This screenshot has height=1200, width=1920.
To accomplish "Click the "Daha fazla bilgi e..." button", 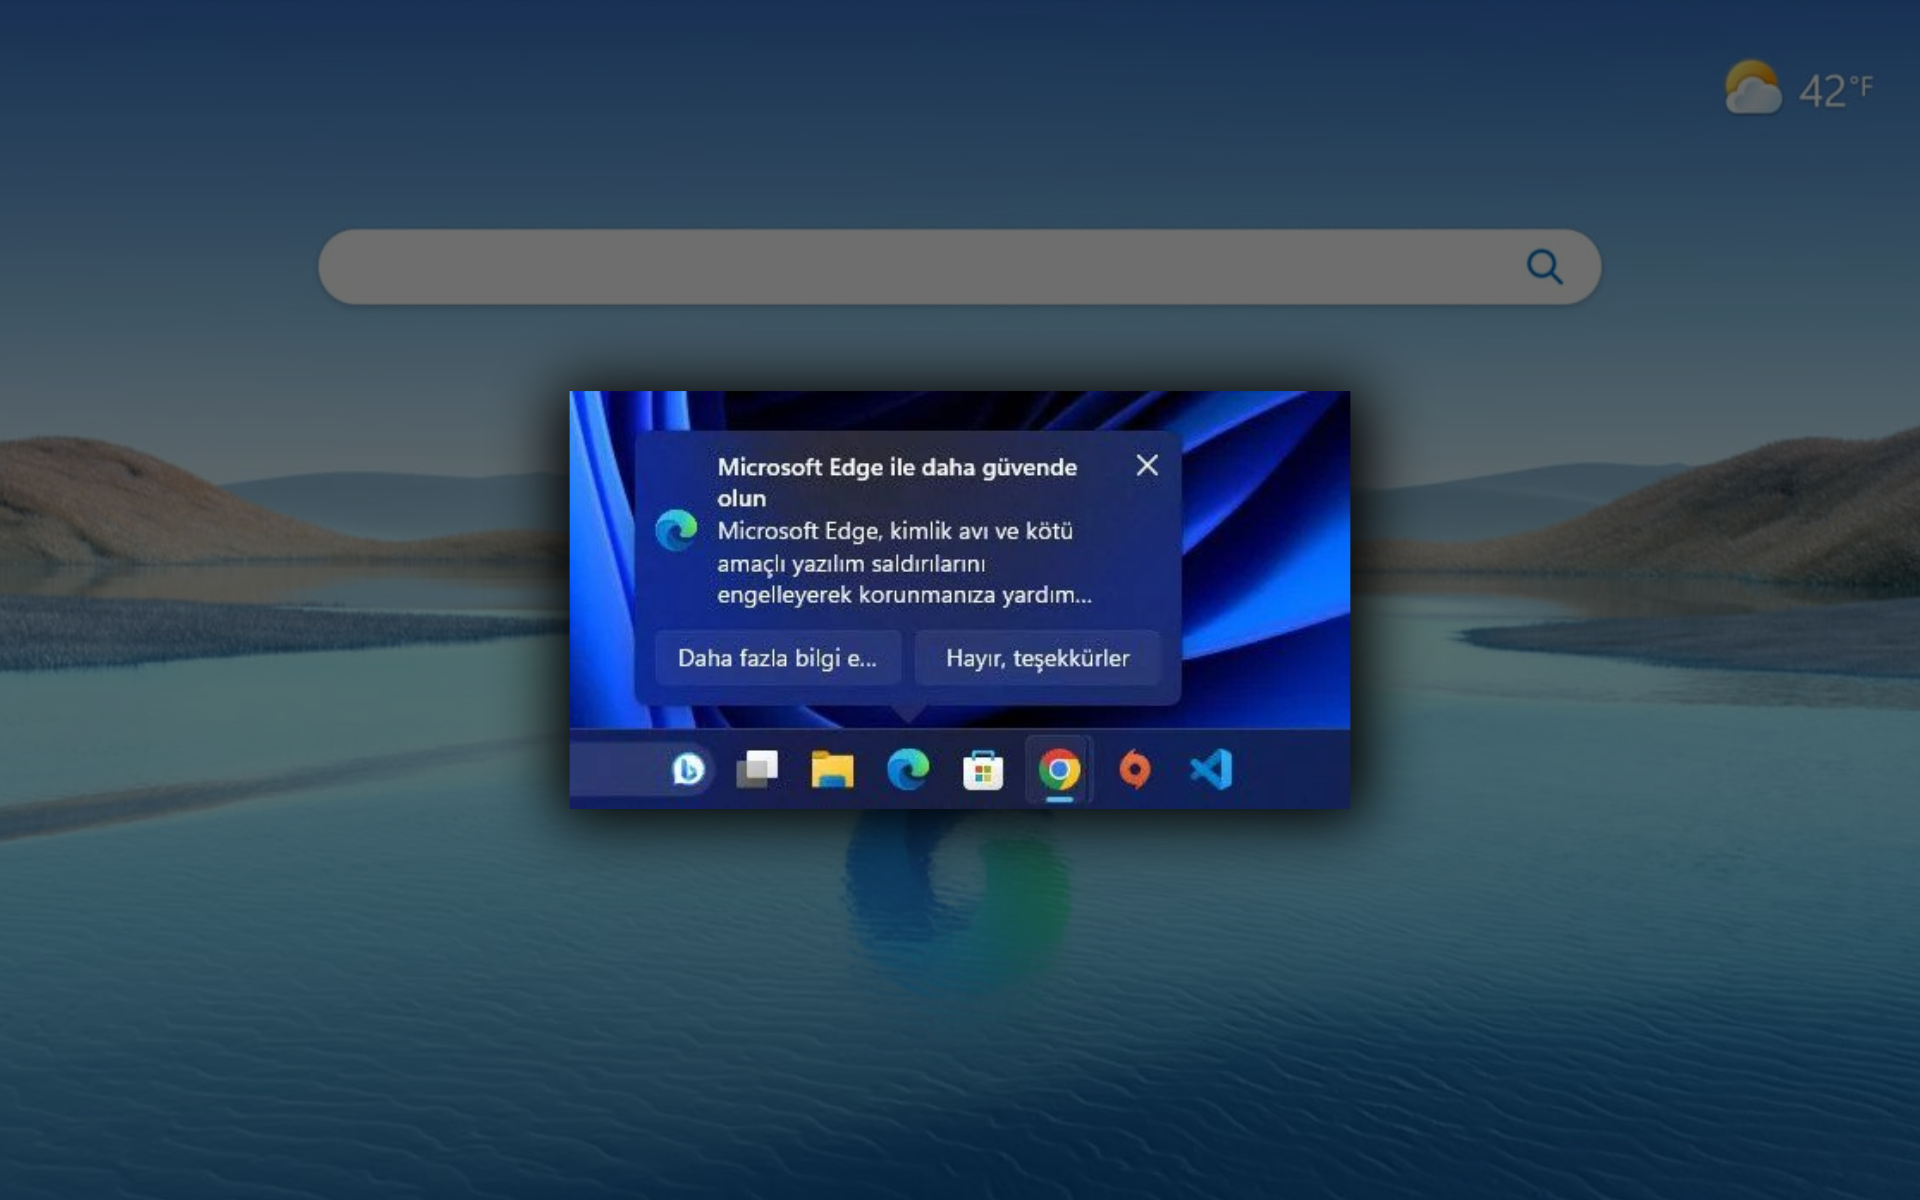I will tap(778, 658).
